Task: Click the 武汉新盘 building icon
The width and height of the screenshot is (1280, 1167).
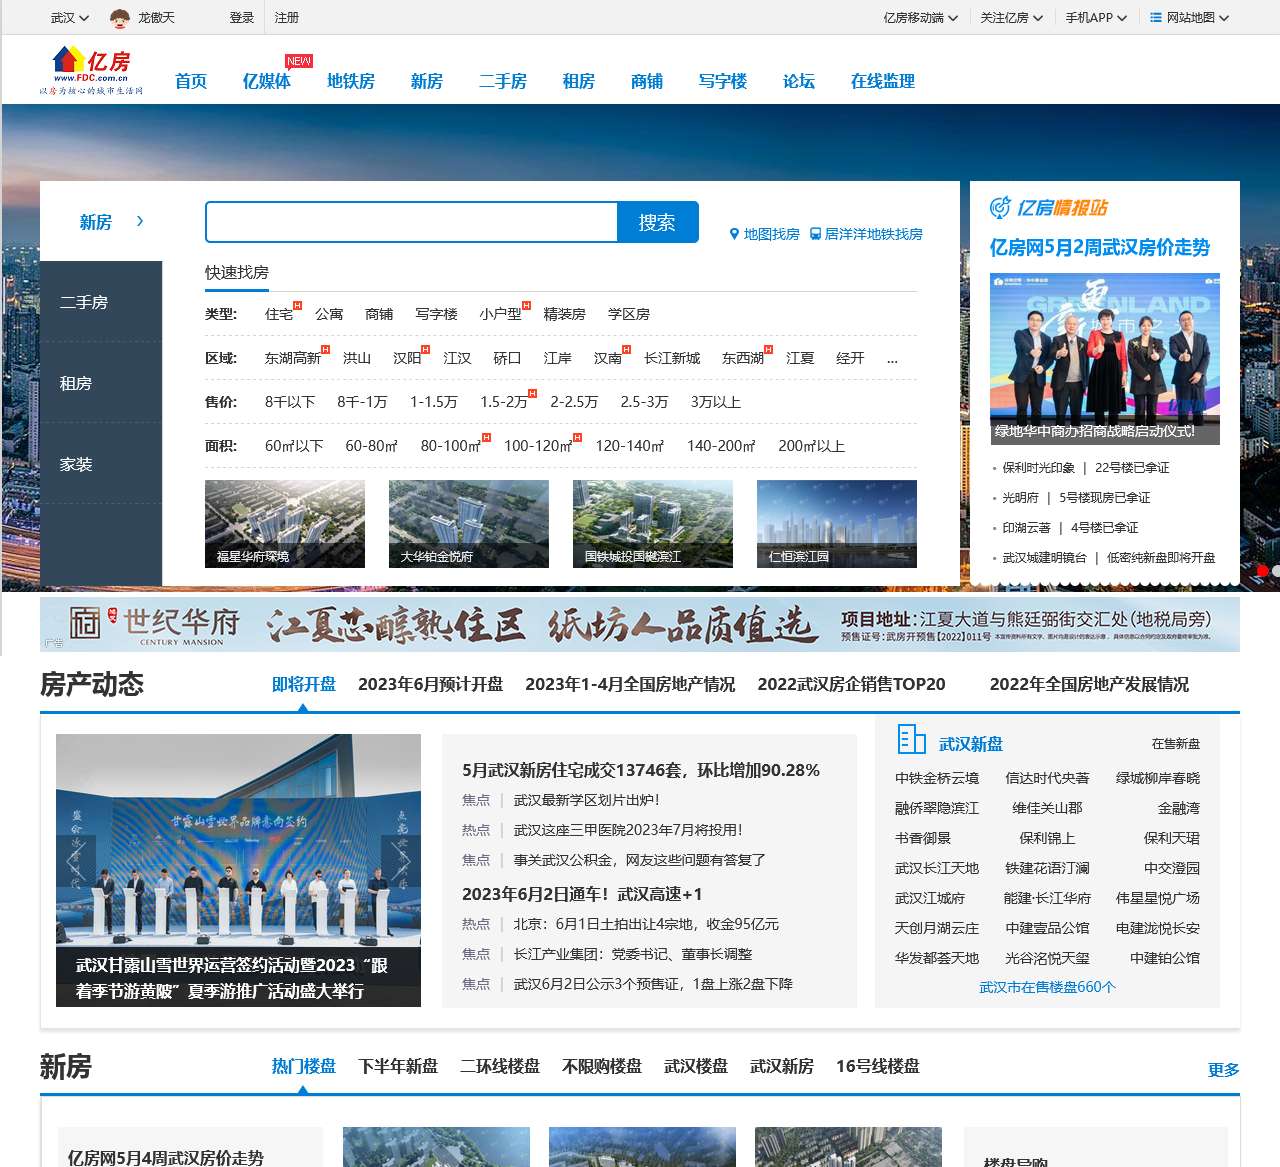Action: pos(911,740)
